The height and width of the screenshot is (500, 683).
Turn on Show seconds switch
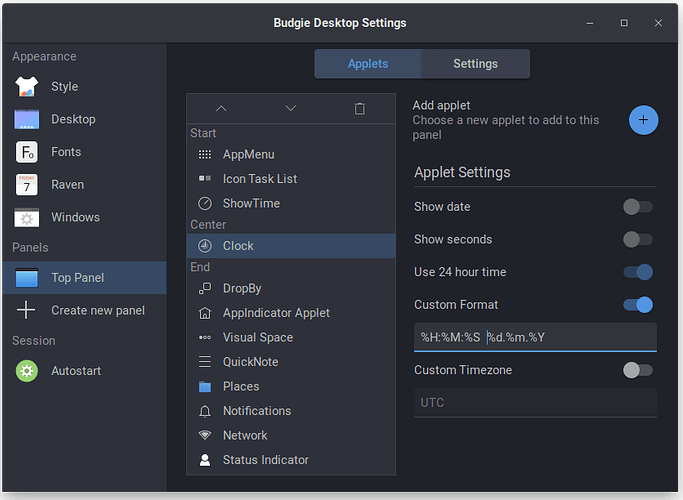click(637, 240)
